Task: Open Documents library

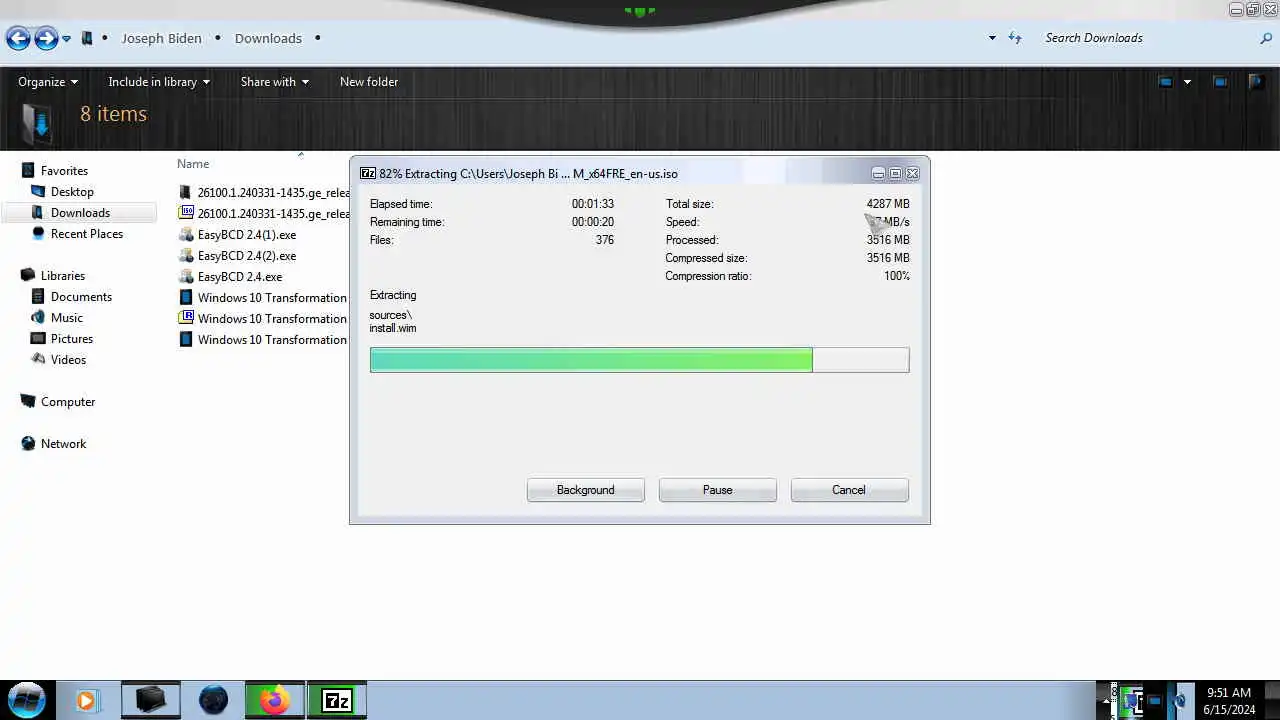Action: (81, 297)
